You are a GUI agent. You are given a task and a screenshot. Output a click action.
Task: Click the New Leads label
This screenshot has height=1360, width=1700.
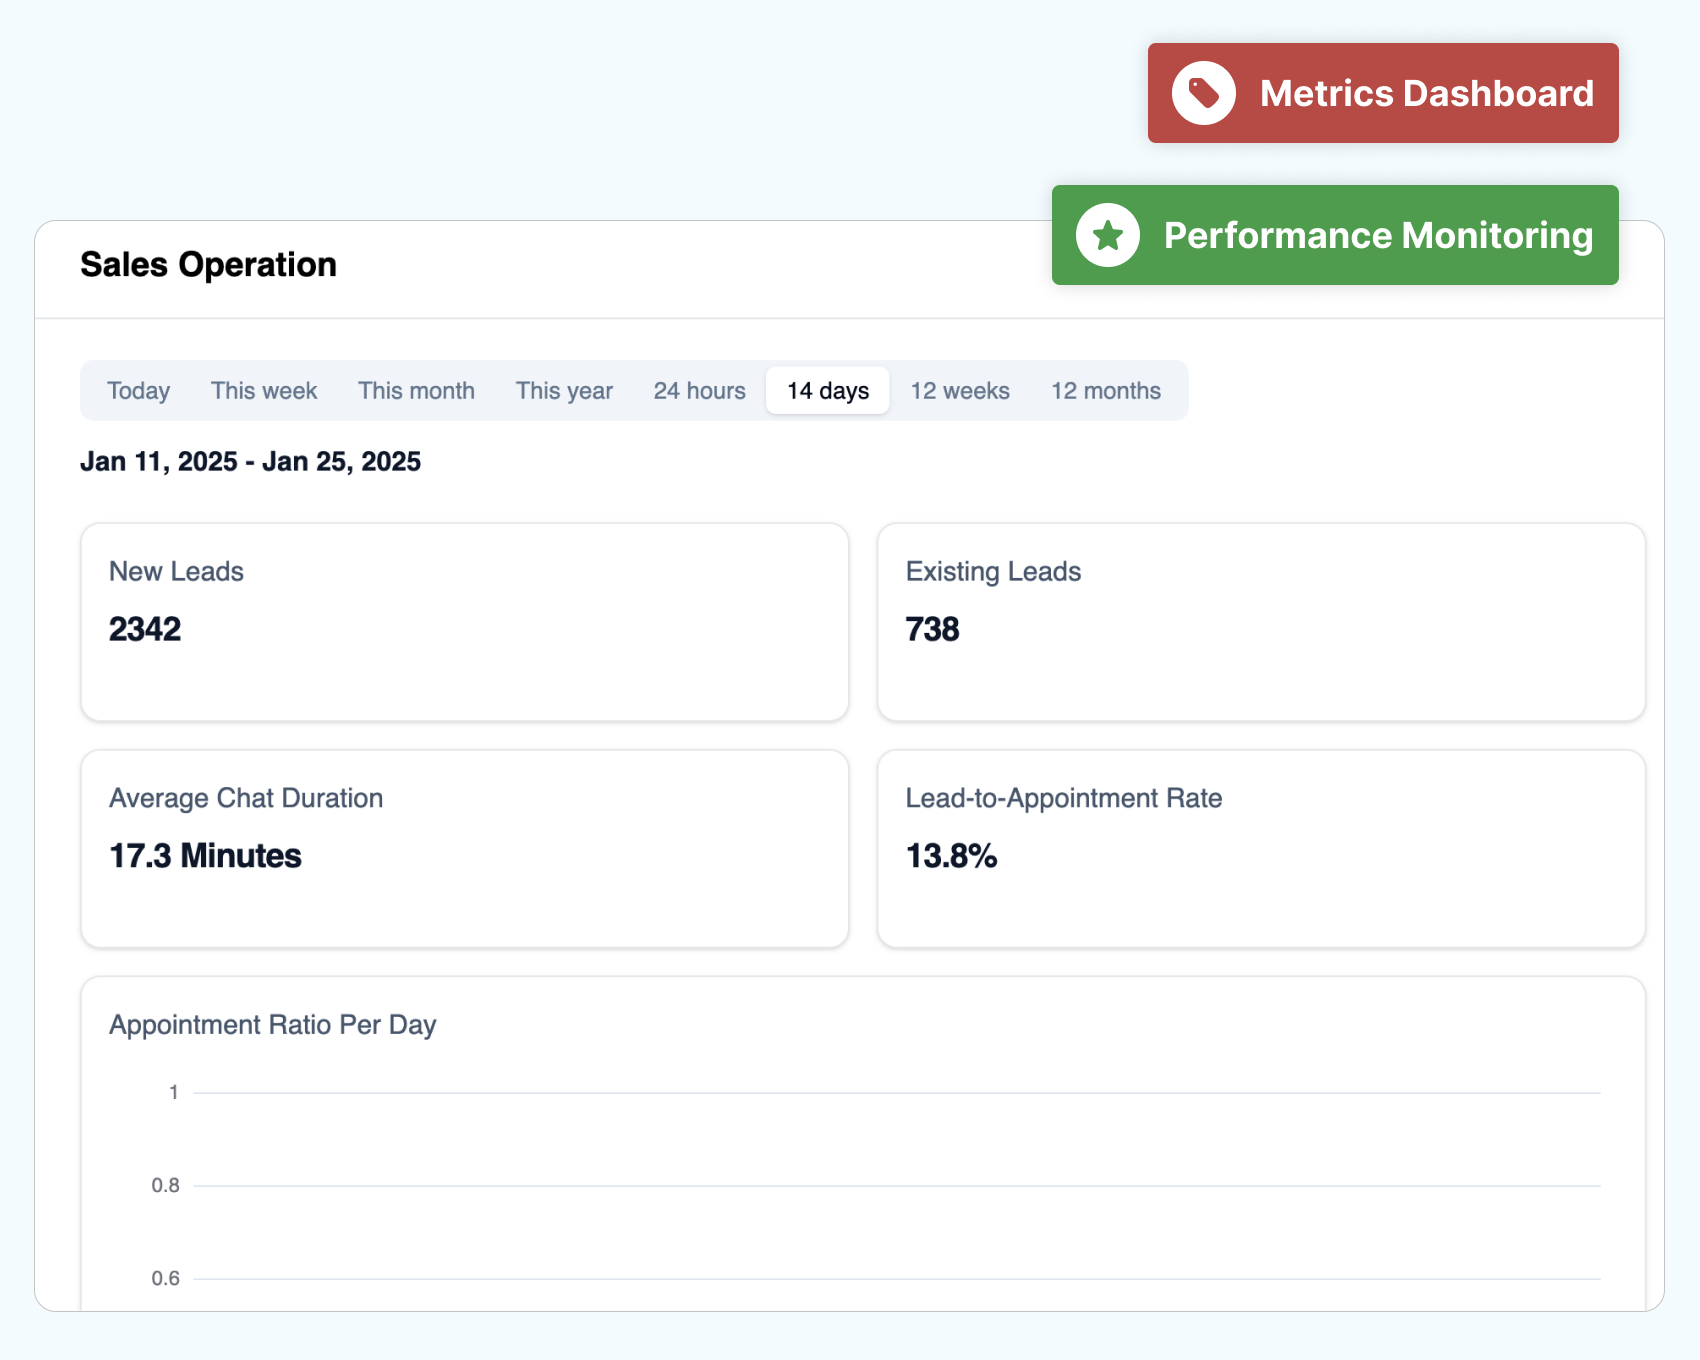point(176,571)
